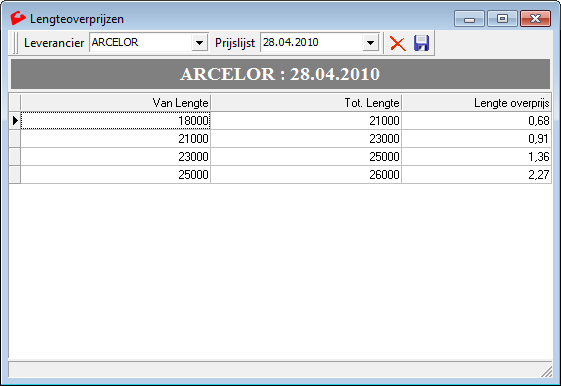
Task: Click Van Lengte cell 23000
Action: point(116,157)
